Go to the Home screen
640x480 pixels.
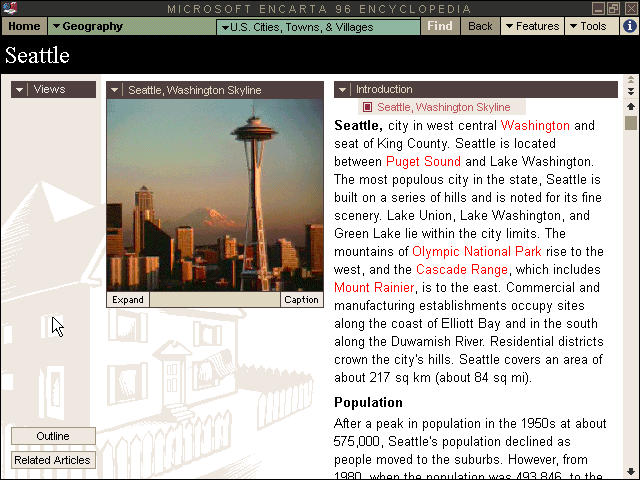click(24, 26)
